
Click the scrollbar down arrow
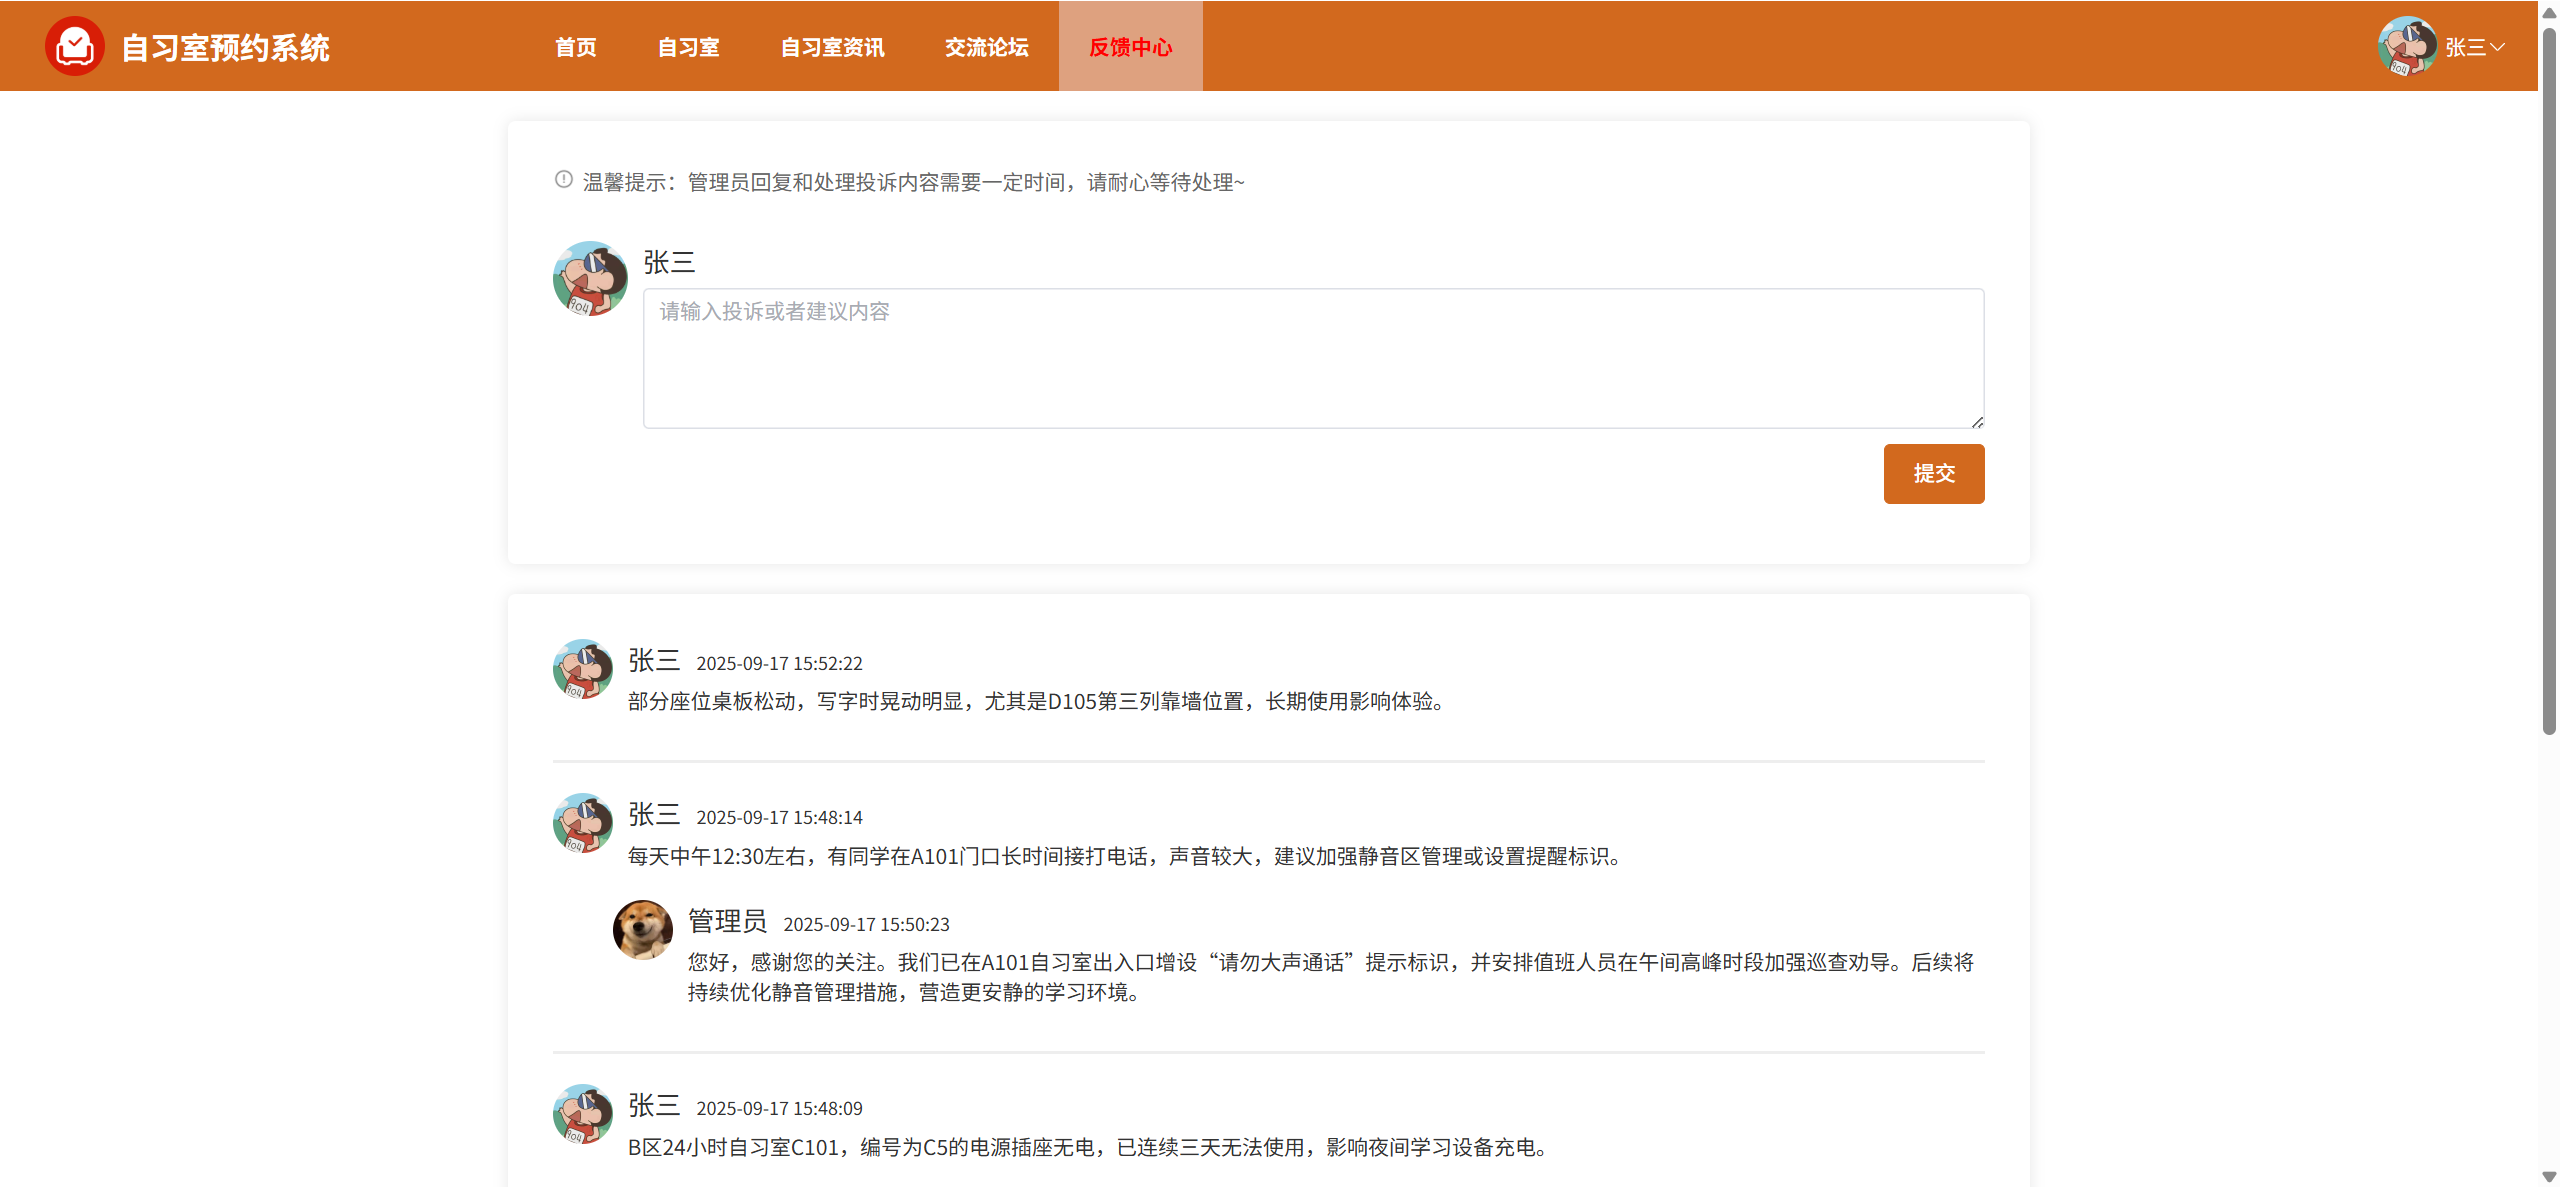2549,1177
